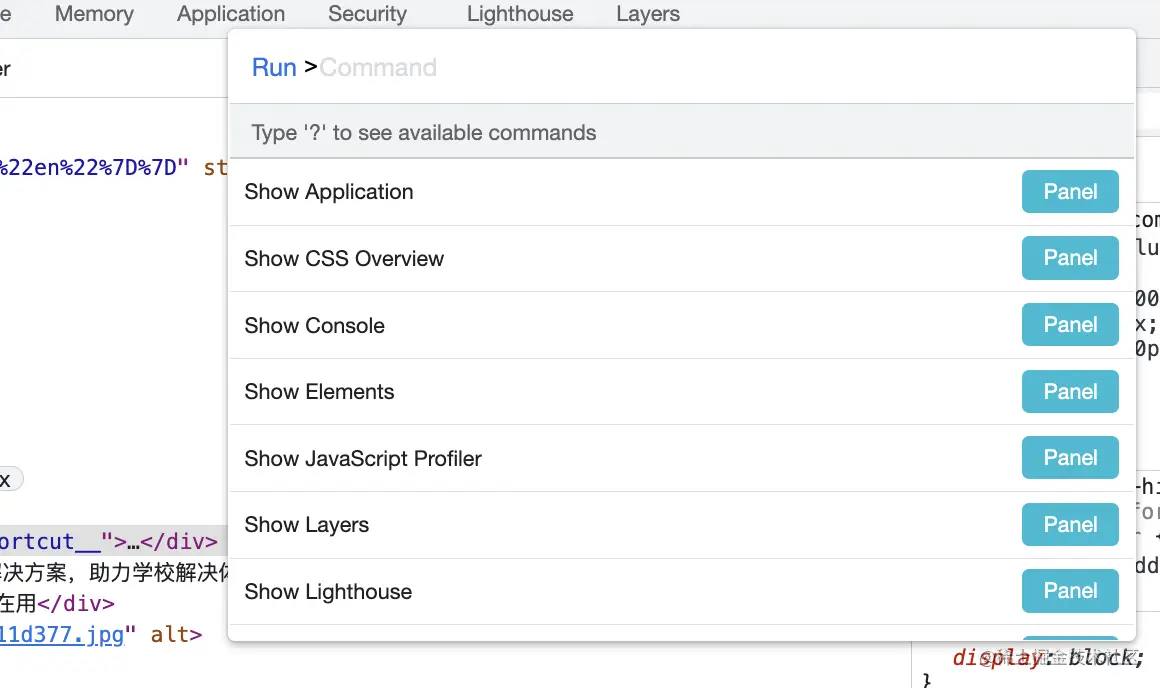Viewport: 1160px width, 688px height.
Task: Choose the Show Application command
Action: pyautogui.click(x=329, y=192)
